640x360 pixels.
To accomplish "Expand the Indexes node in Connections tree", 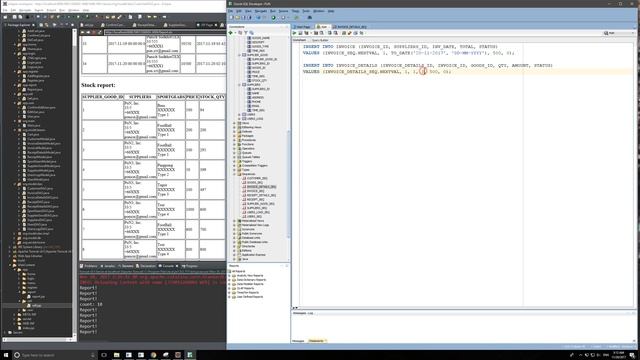I will tap(235, 131).
